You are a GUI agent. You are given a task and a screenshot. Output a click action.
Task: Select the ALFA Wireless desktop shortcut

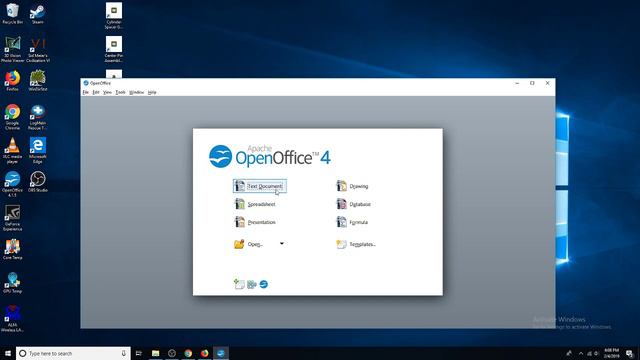point(13,319)
